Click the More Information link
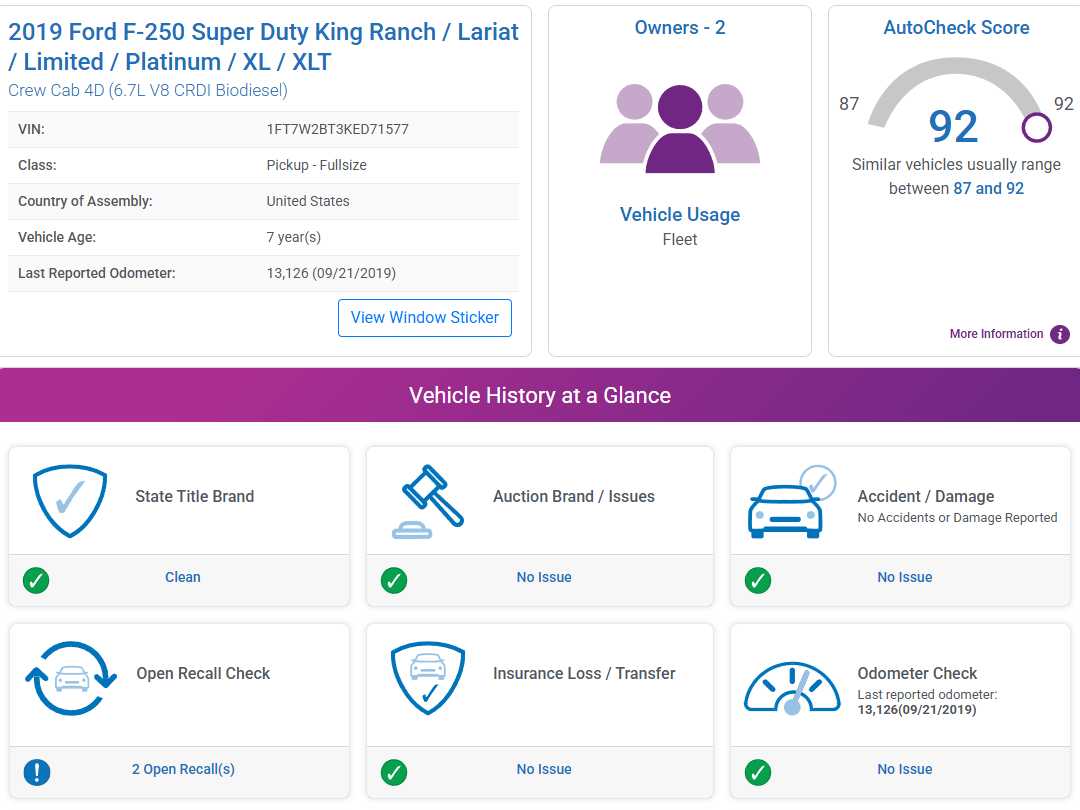This screenshot has width=1080, height=810. [996, 335]
